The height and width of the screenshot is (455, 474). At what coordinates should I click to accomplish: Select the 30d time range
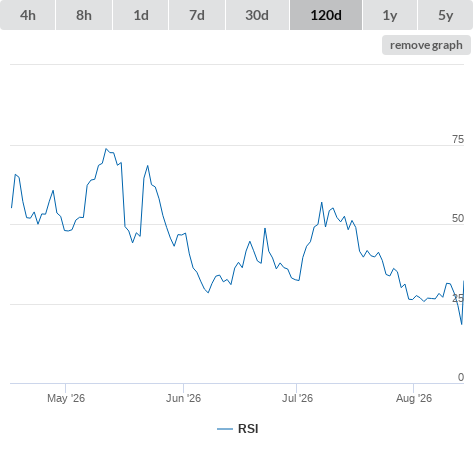coord(257,15)
